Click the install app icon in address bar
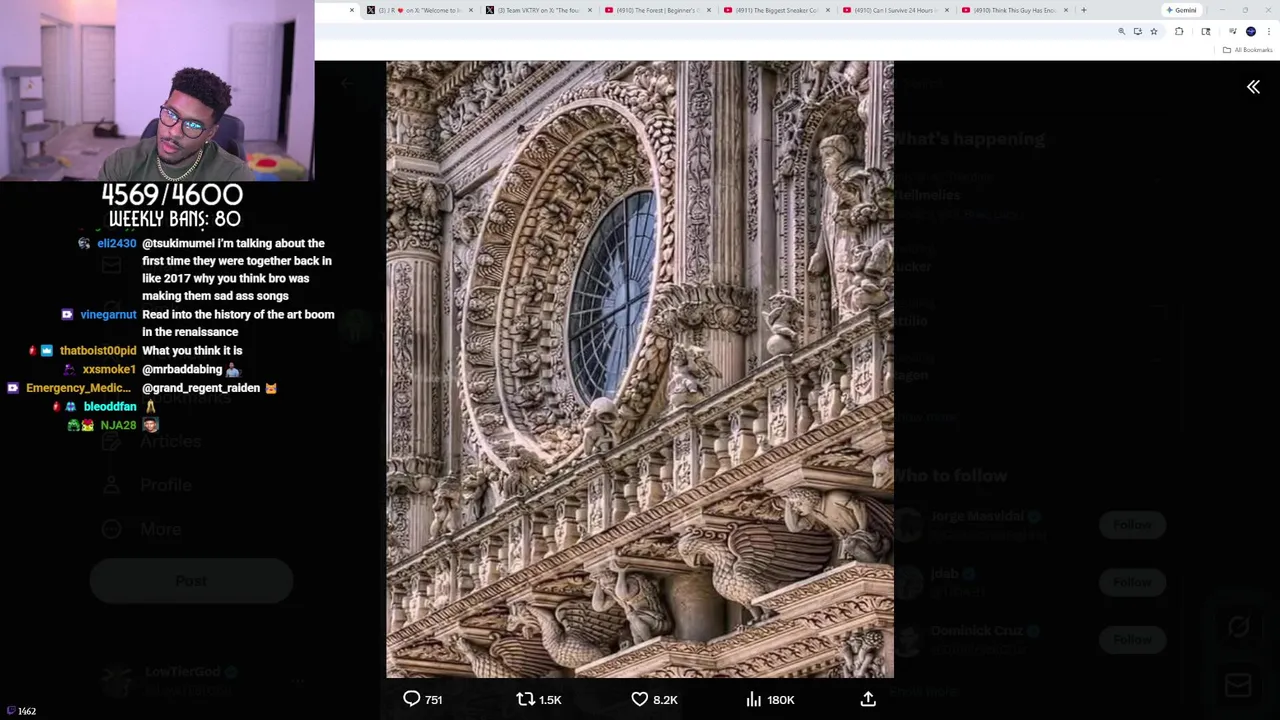Image resolution: width=1280 pixels, height=720 pixels. click(1137, 32)
